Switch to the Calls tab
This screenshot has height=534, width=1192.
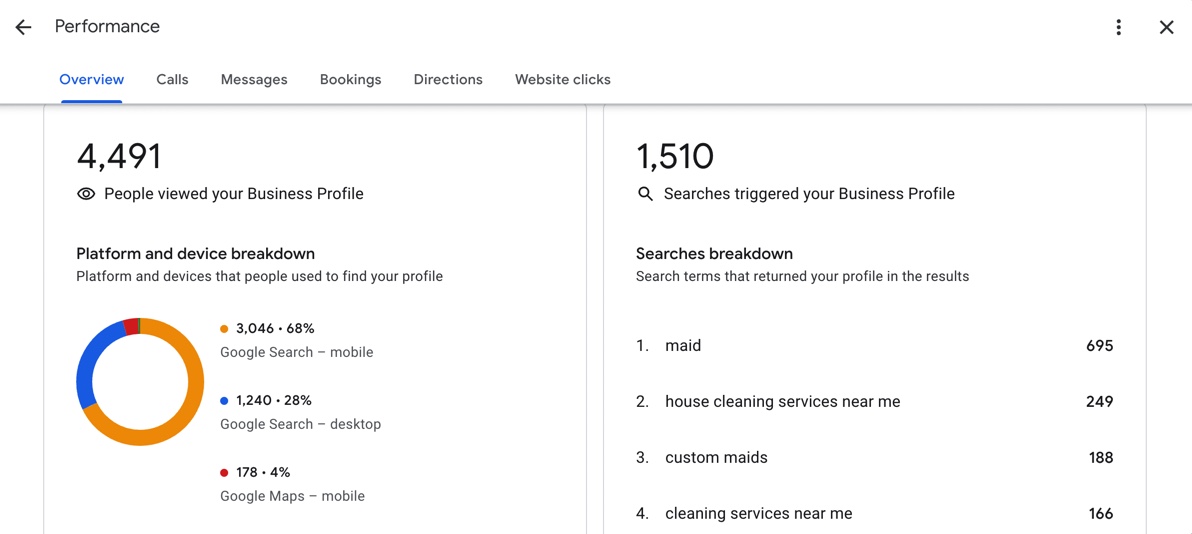173,79
